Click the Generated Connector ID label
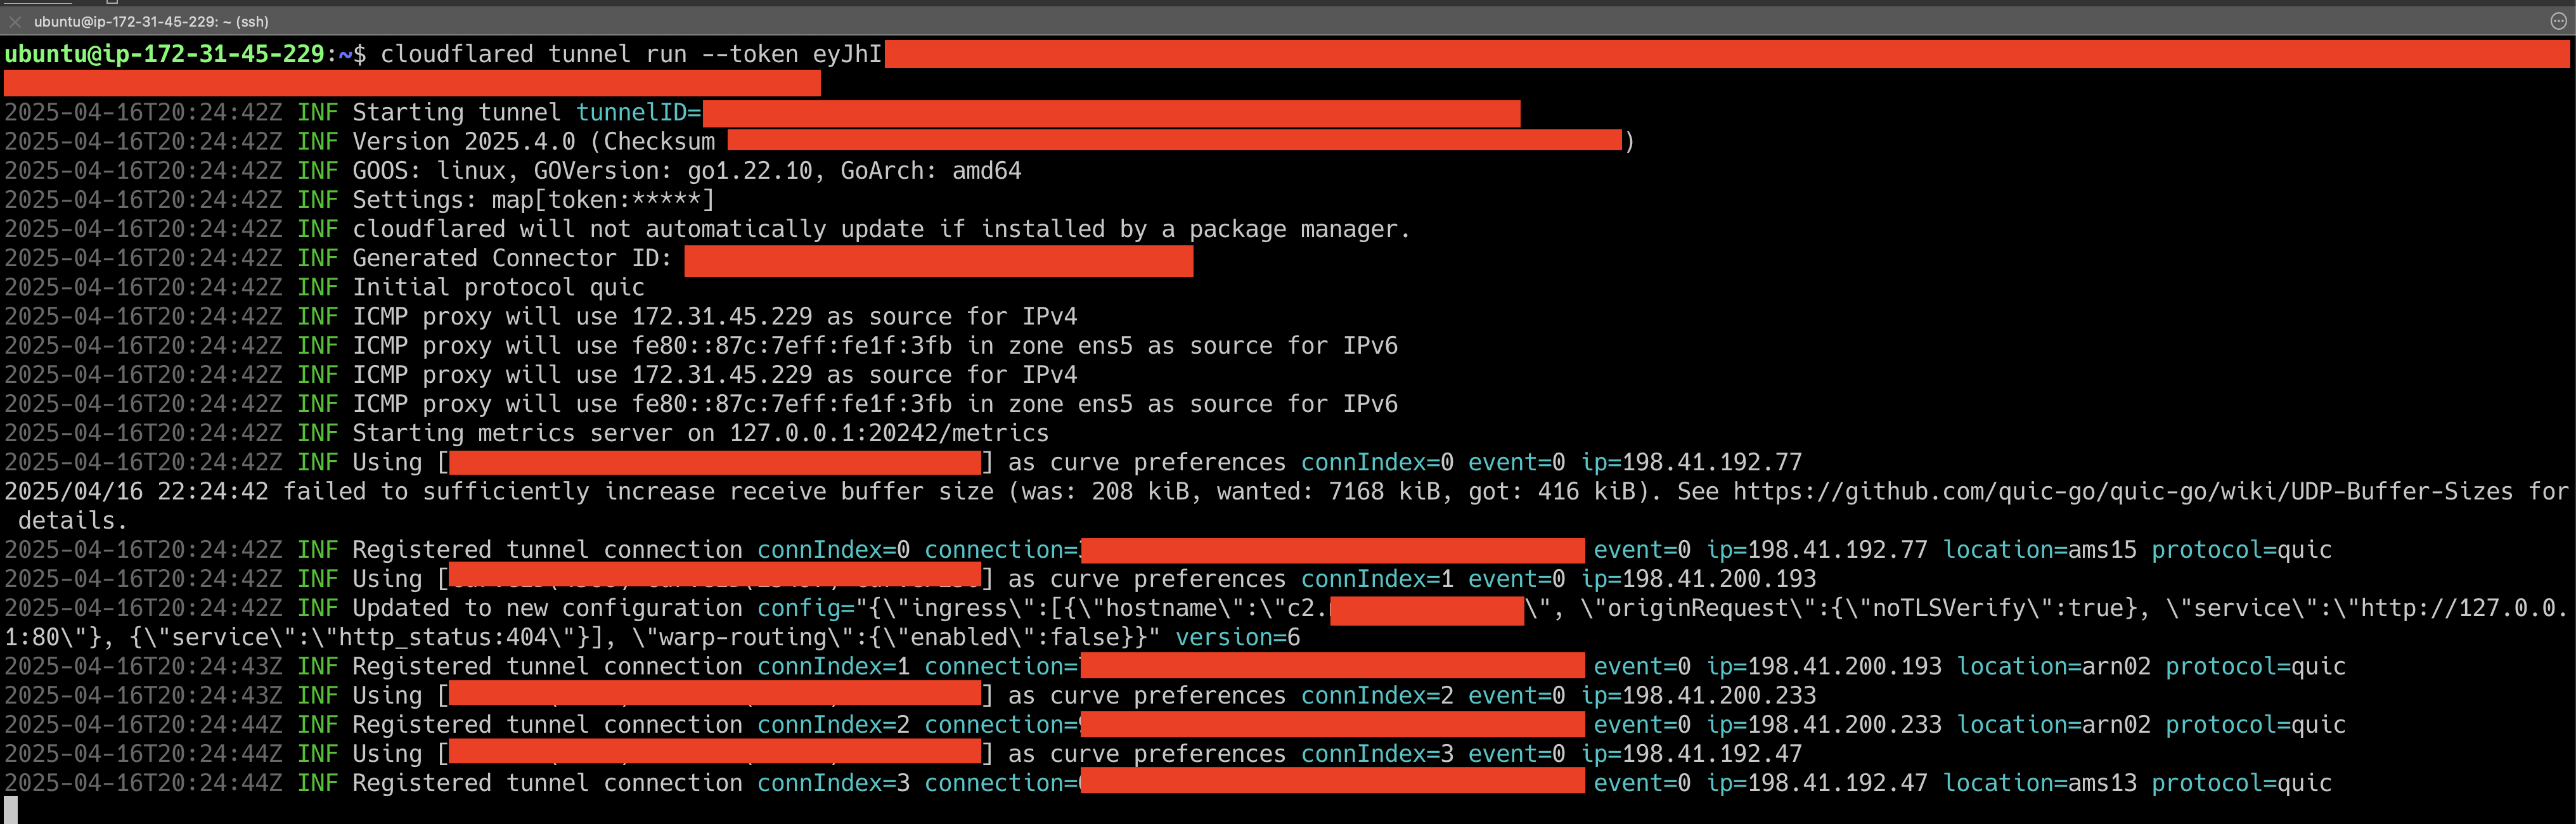The height and width of the screenshot is (824, 2576). pyautogui.click(x=512, y=258)
